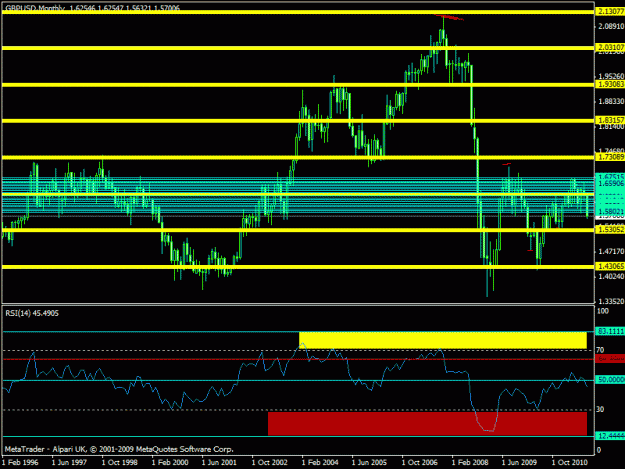This screenshot has height=469, width=625.
Task: Click the 1 Oct 1998 date label
Action: tap(120, 462)
